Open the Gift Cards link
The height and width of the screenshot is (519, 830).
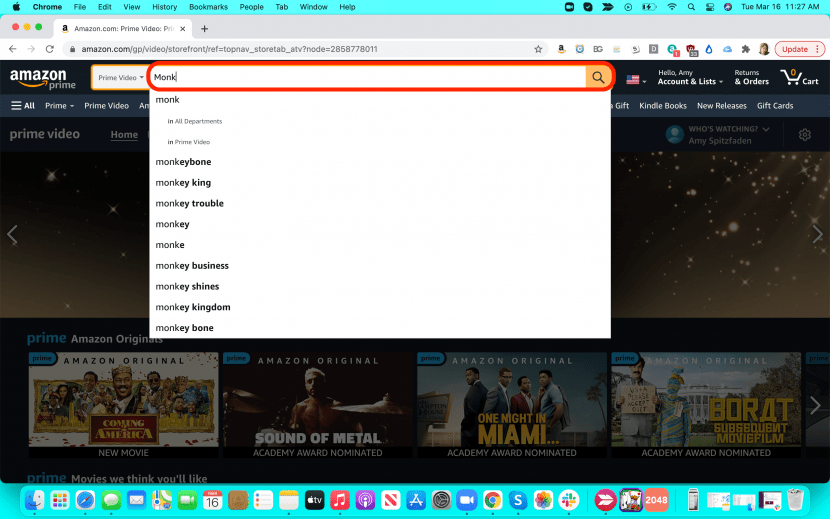coord(775,106)
